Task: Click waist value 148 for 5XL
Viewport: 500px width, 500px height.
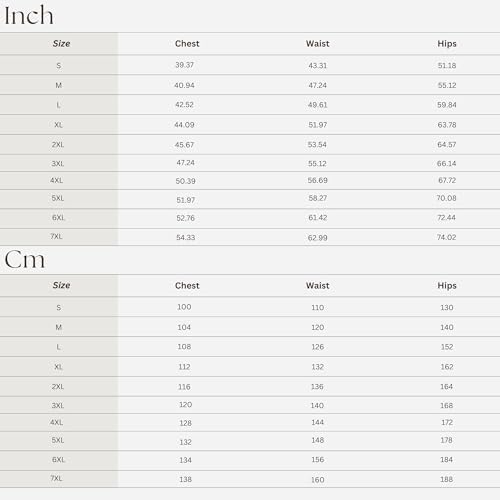Action: 317,440
